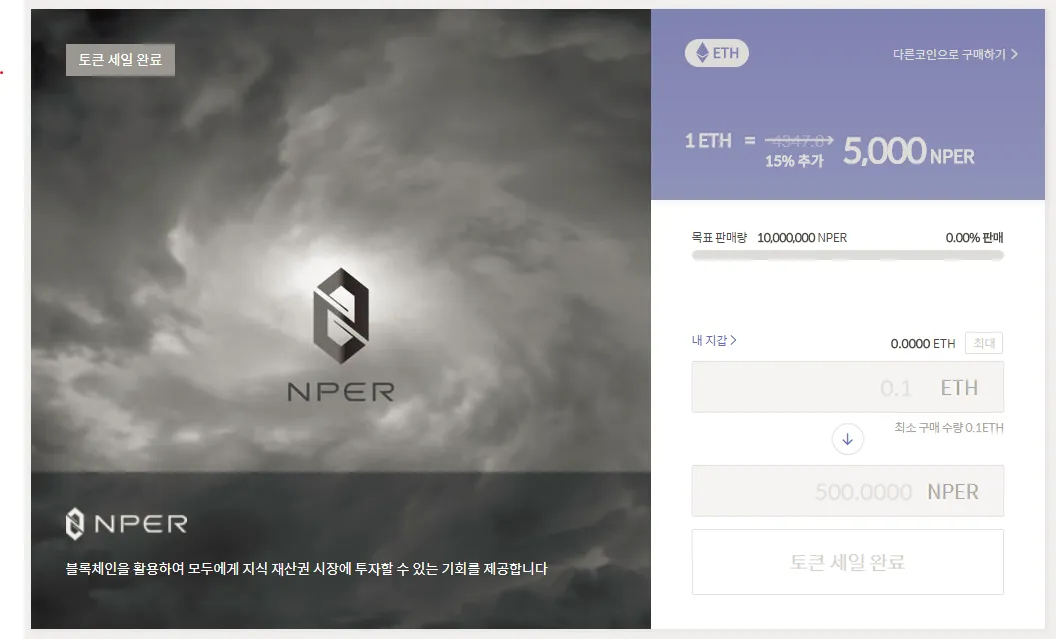Click the 토큰 세일 완료 badge on the image
Viewport: 1056px width, 639px height.
point(121,60)
